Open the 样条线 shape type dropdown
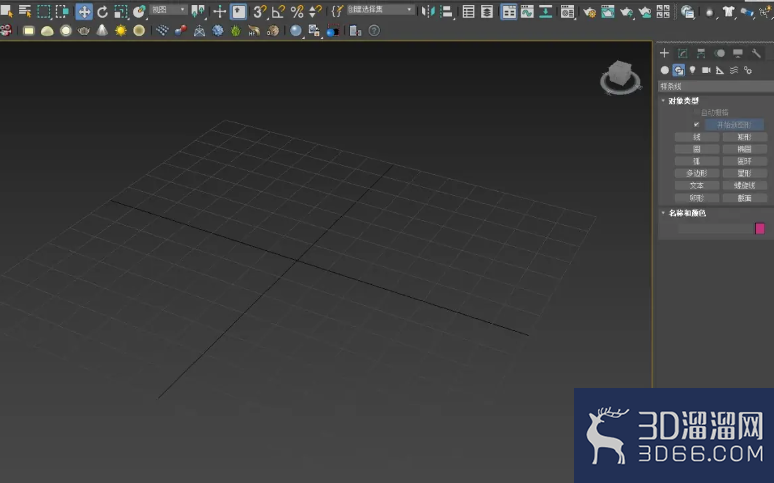 click(x=716, y=86)
